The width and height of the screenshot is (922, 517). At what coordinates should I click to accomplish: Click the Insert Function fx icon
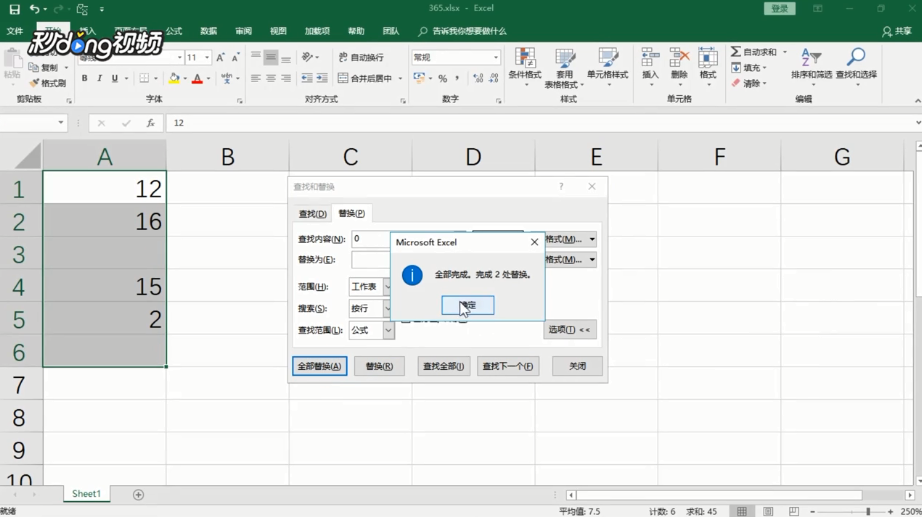point(151,123)
